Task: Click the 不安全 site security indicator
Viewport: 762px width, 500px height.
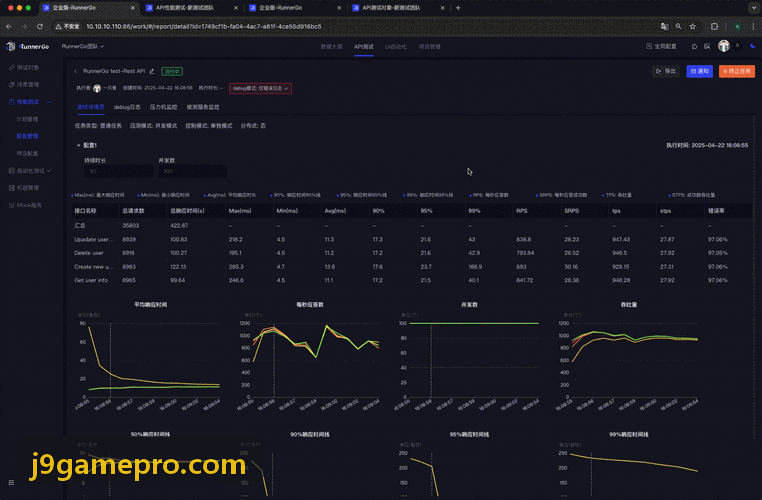Action: tap(67, 27)
